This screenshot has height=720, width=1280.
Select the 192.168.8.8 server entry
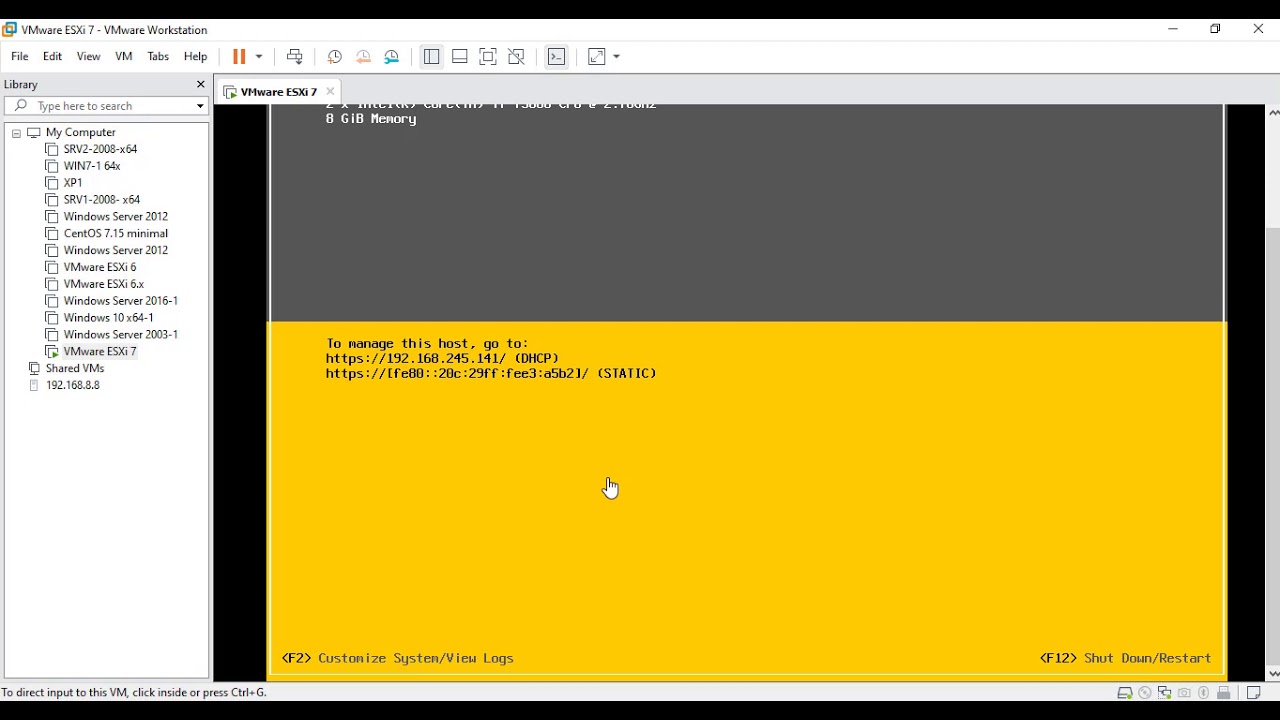click(x=73, y=385)
